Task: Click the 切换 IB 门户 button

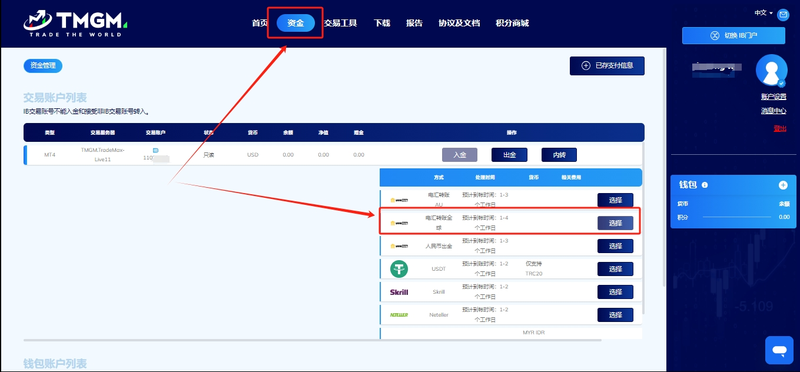Action: pos(734,36)
